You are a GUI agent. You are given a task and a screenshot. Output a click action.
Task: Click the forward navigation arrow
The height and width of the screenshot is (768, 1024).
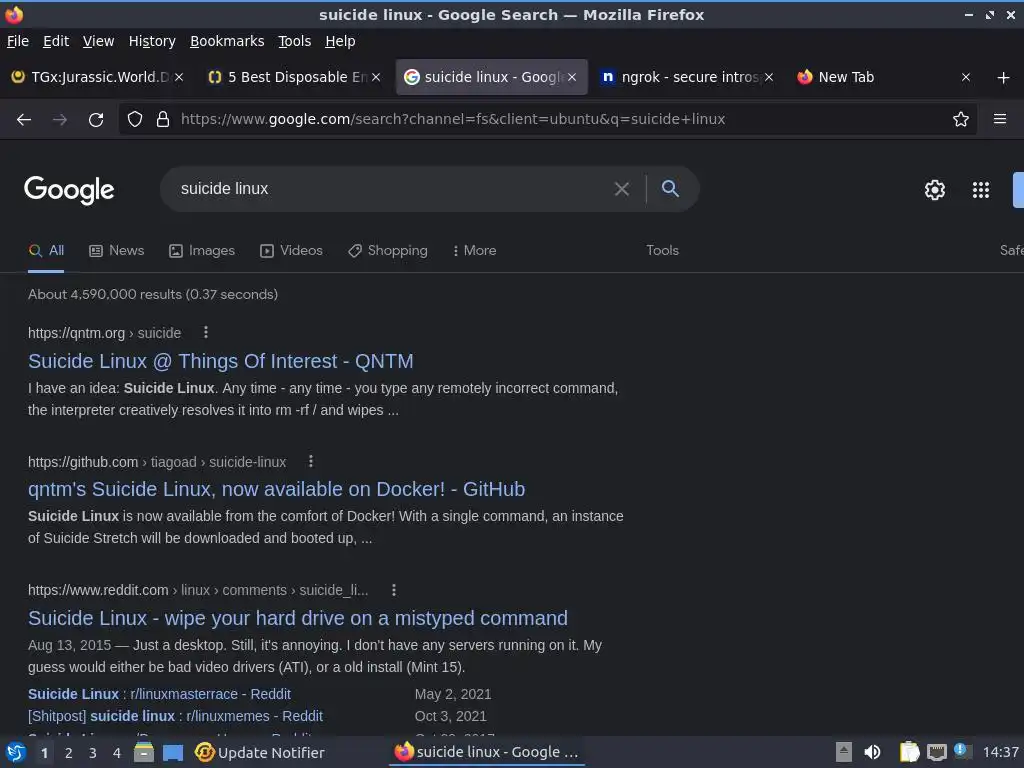(60, 120)
